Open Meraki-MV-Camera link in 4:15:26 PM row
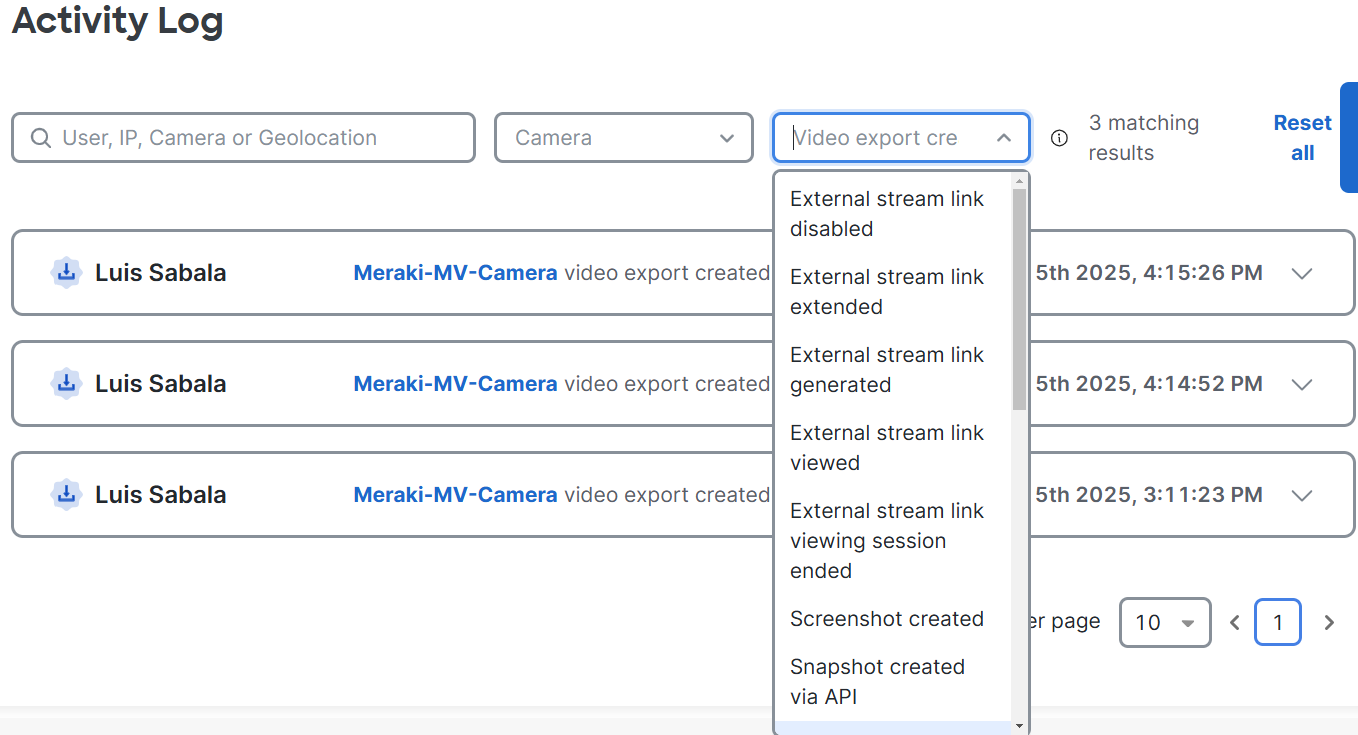This screenshot has width=1358, height=735. point(455,273)
